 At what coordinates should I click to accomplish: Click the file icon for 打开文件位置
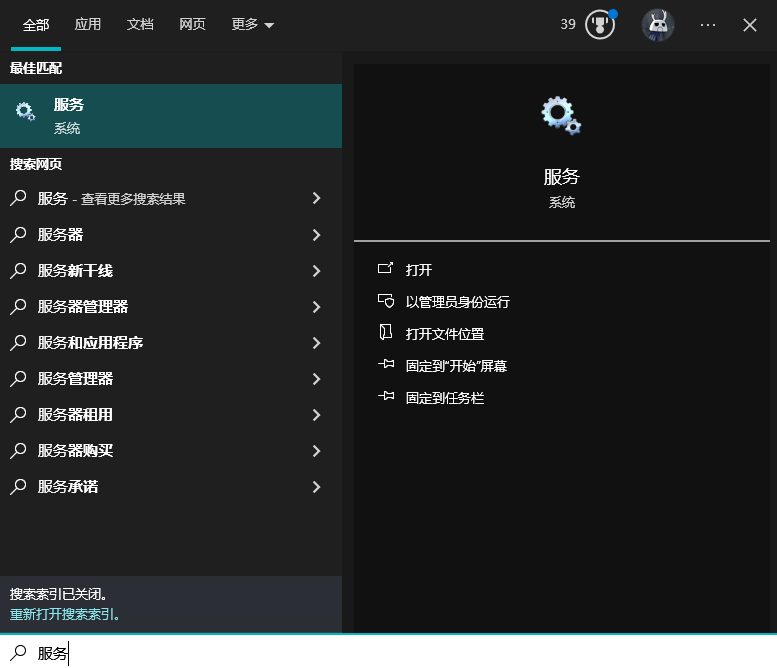pyautogui.click(x=385, y=333)
